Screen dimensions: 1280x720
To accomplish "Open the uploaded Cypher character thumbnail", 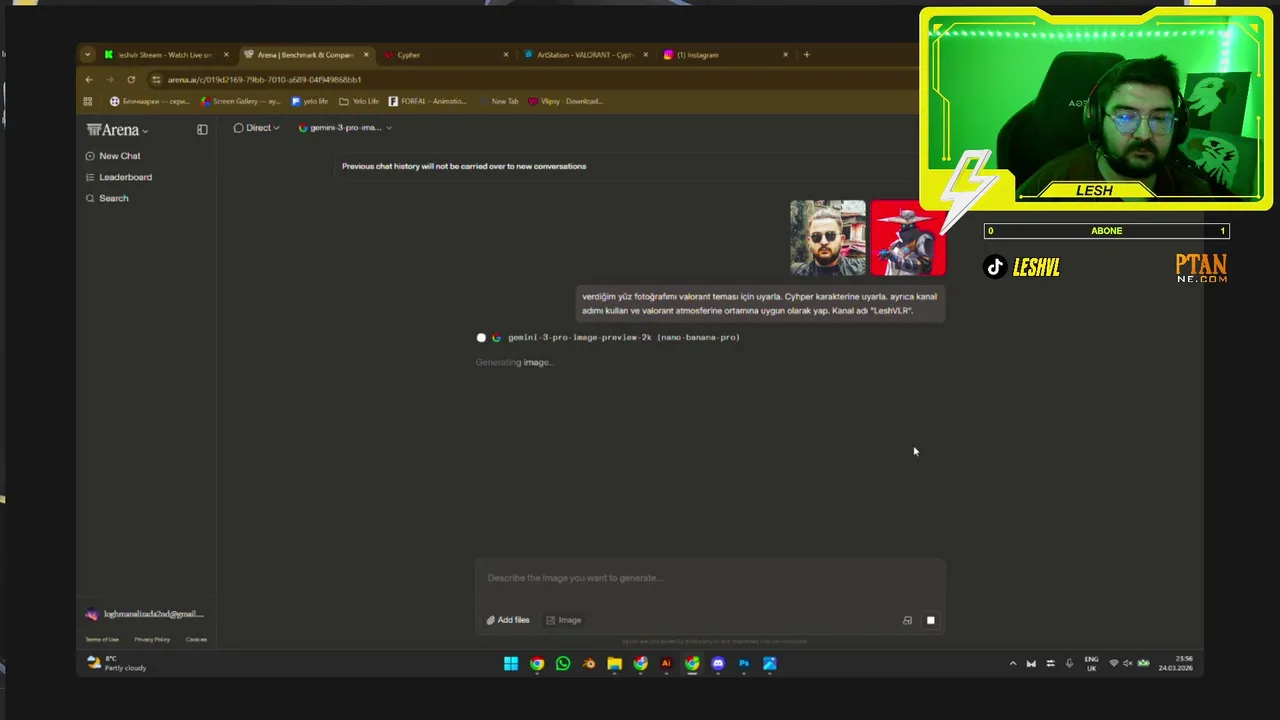I will click(x=908, y=238).
